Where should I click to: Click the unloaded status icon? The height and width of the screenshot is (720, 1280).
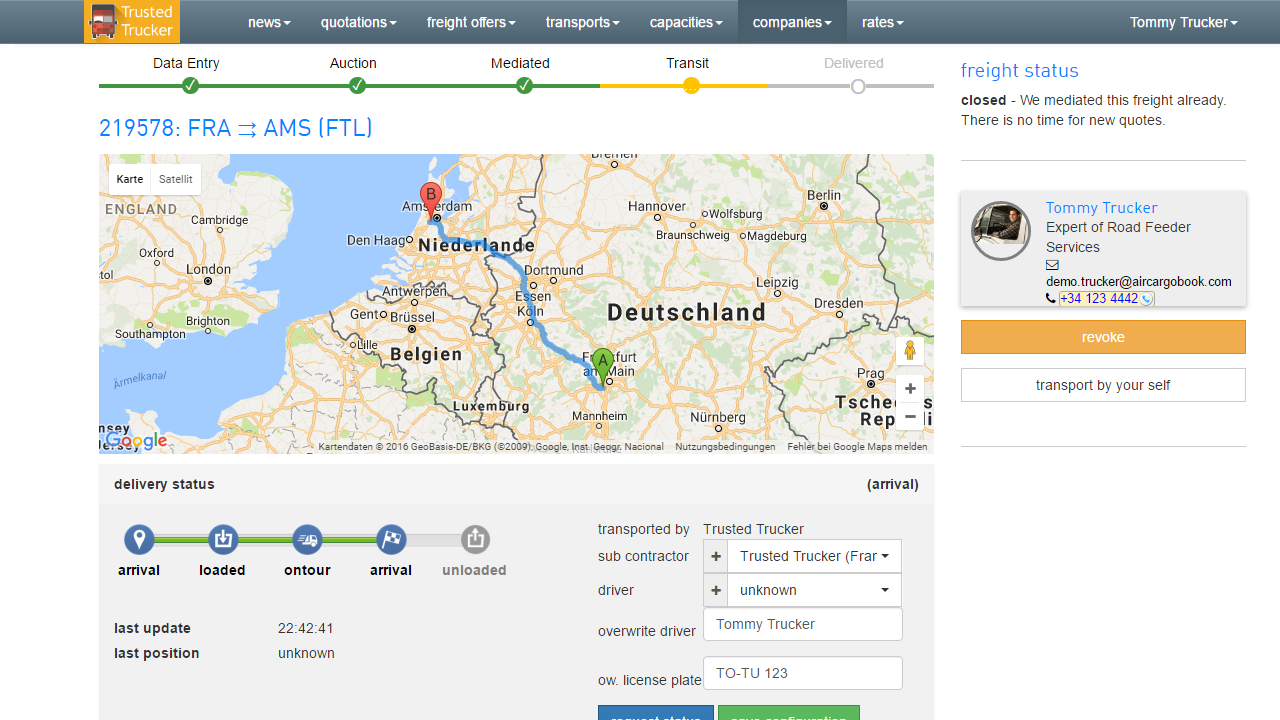pos(475,540)
